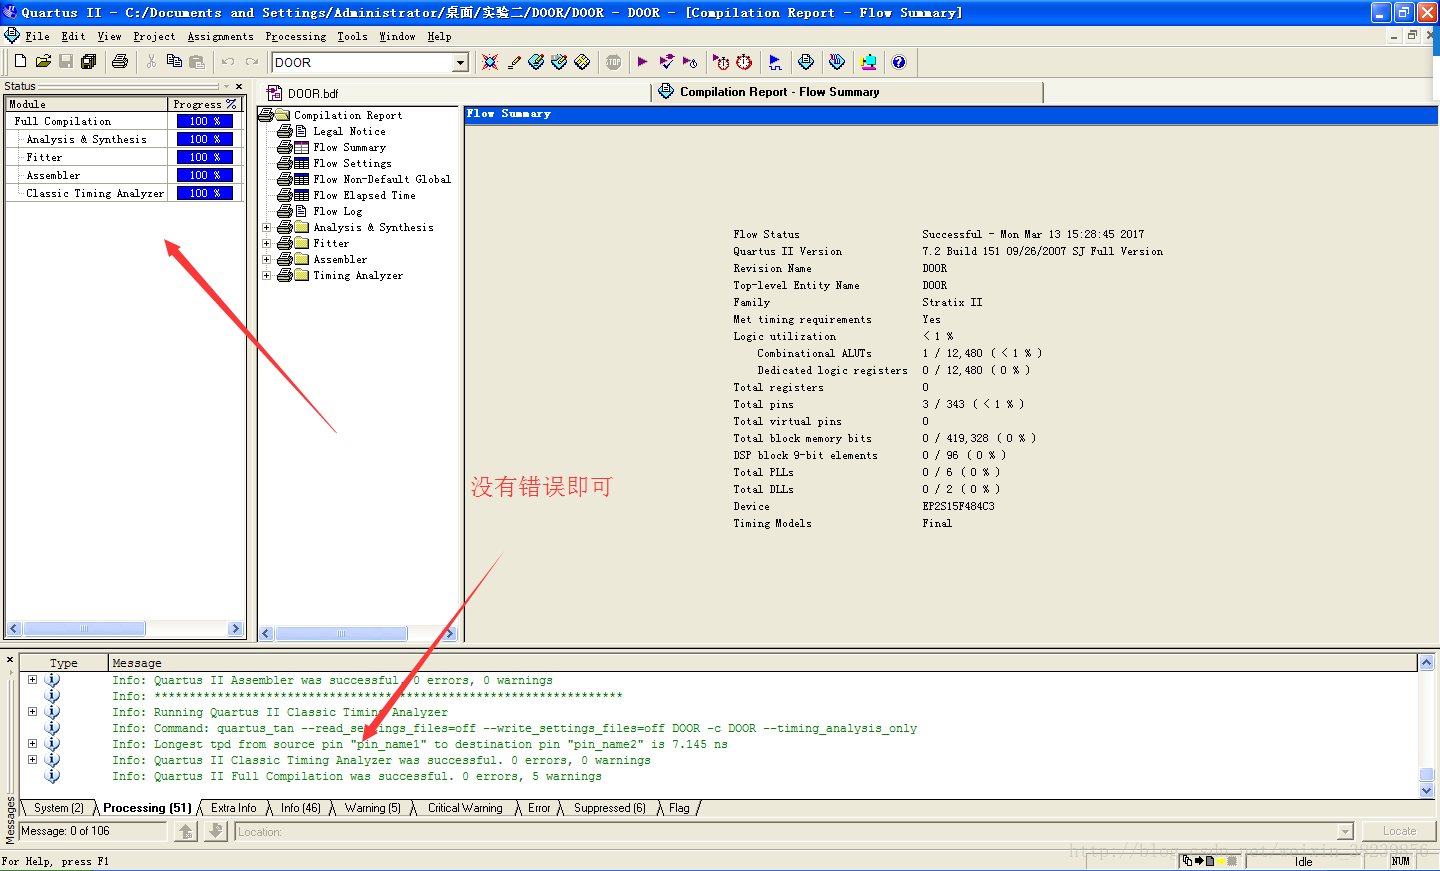Viewport: 1440px width, 871px height.
Task: Expand the Analysis & Synthesis report folder
Action: tap(267, 227)
